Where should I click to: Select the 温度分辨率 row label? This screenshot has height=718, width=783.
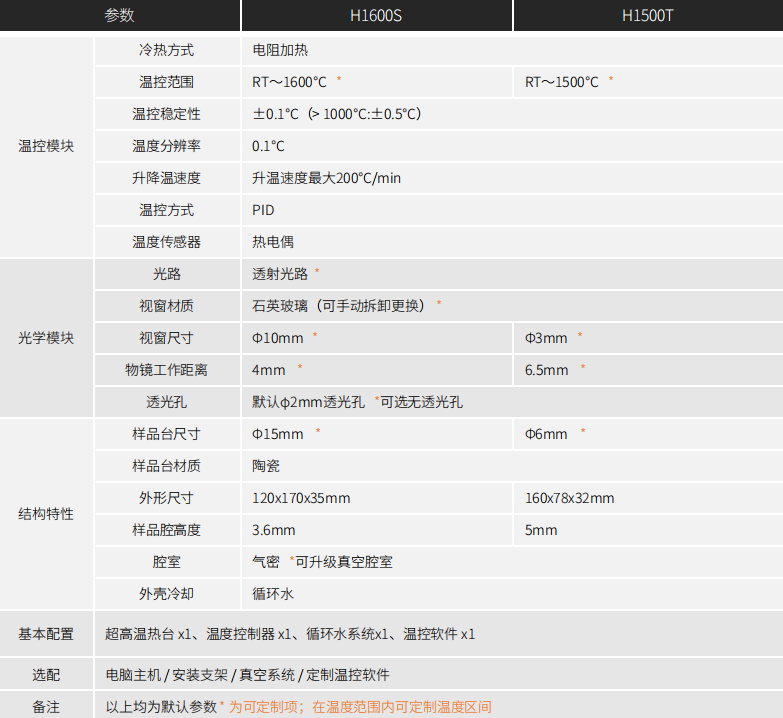166,146
